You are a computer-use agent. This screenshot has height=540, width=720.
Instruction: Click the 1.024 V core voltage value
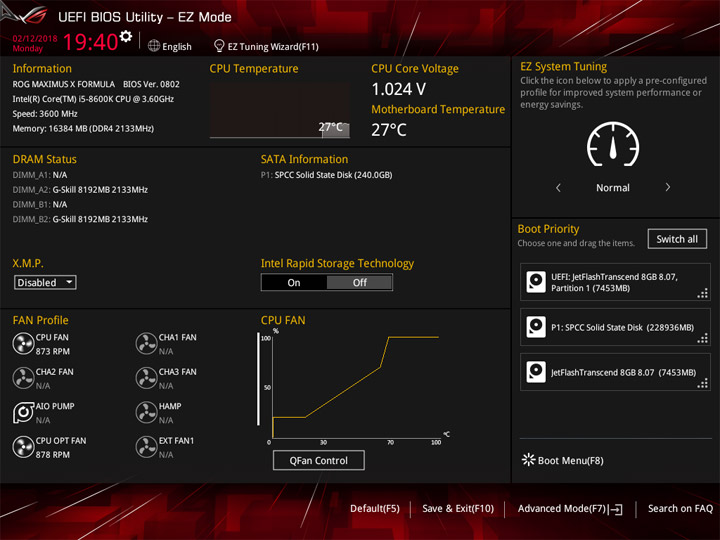[399, 89]
